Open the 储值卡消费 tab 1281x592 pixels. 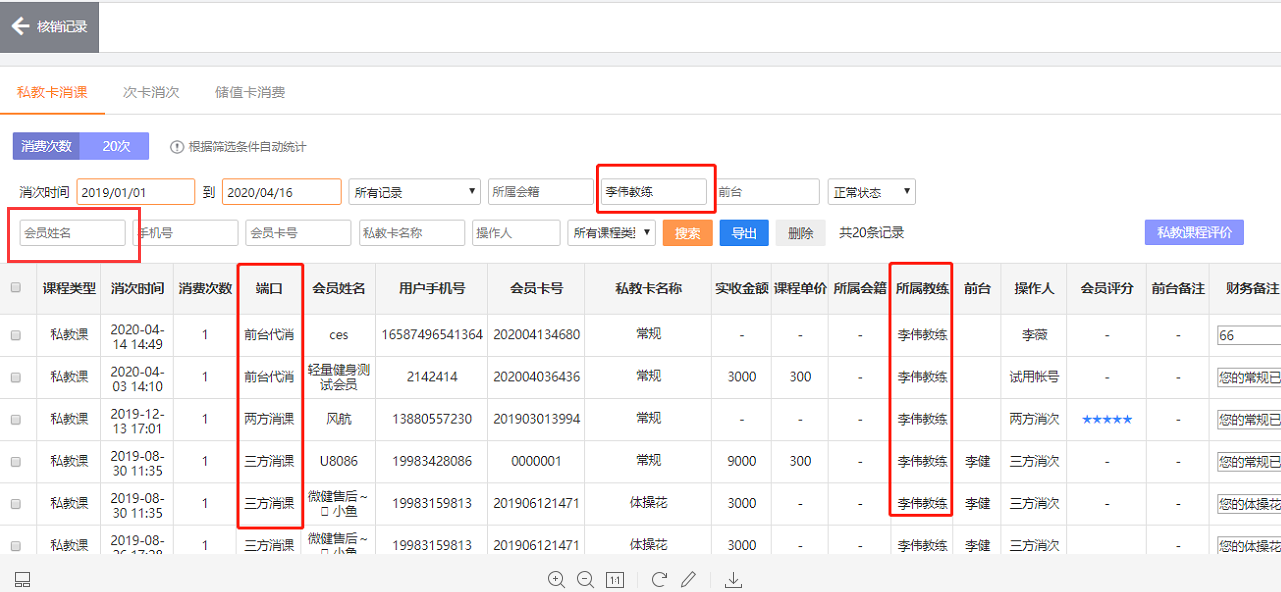(x=250, y=92)
